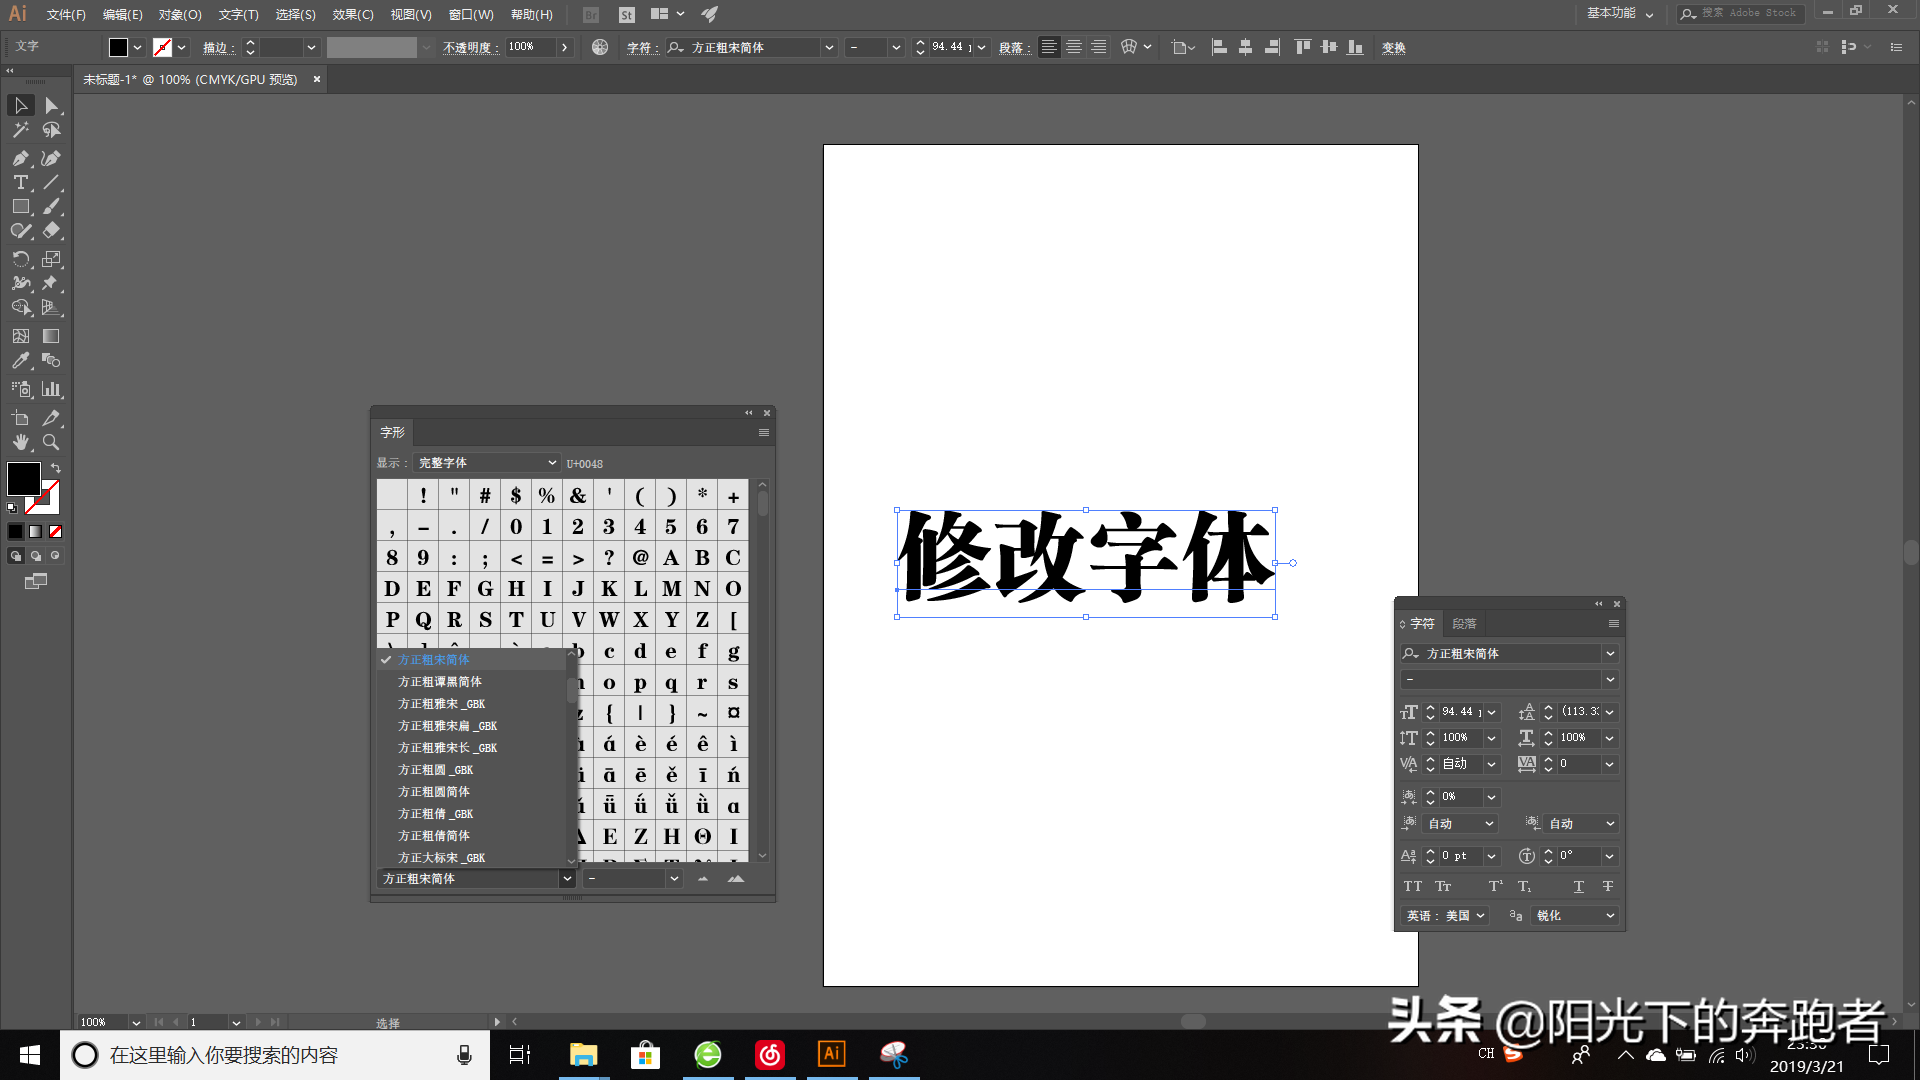This screenshot has width=1920, height=1080.
Task: Activate the Eyedropper tool
Action: 20,361
